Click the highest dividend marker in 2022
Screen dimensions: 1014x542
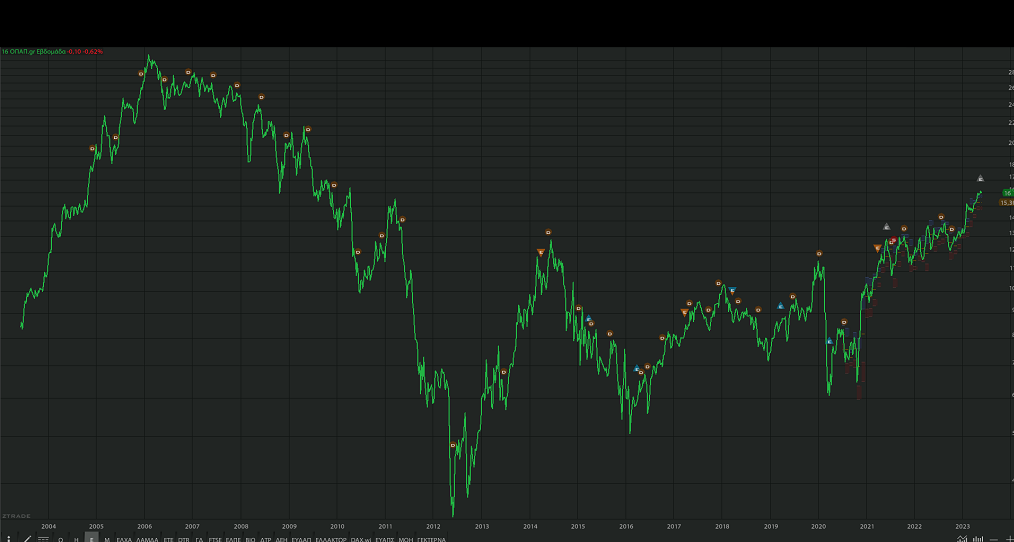point(941,217)
